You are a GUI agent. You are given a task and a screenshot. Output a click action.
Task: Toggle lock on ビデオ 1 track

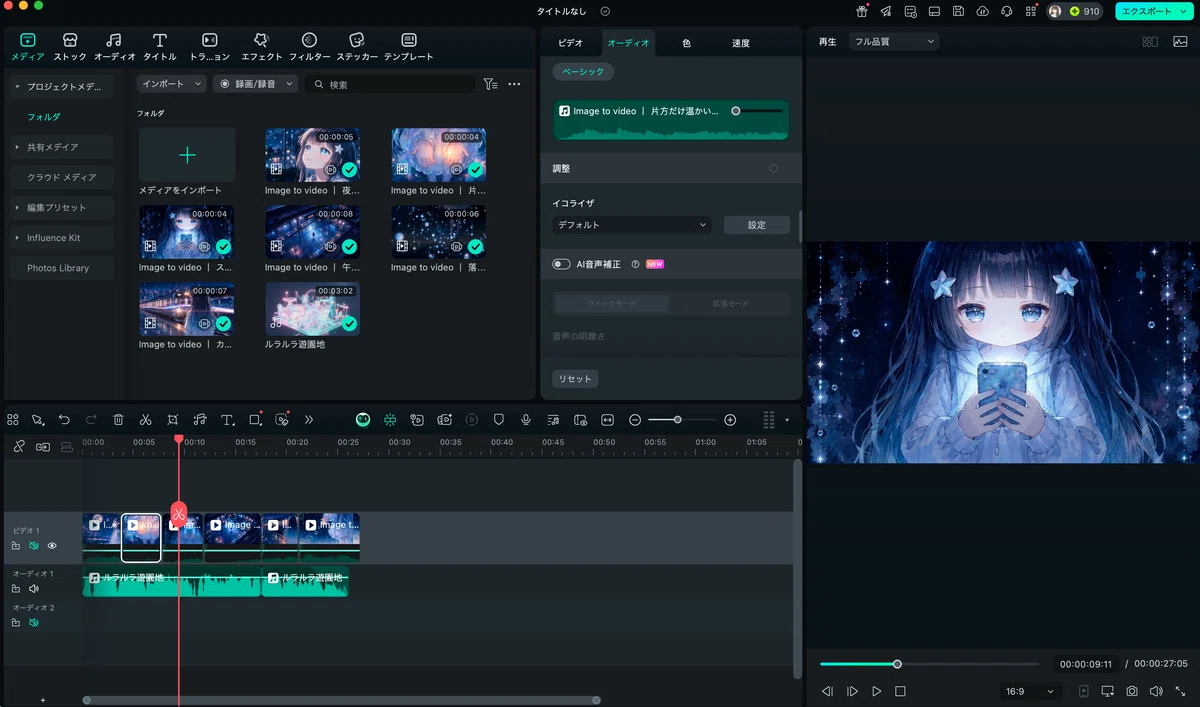pos(16,546)
